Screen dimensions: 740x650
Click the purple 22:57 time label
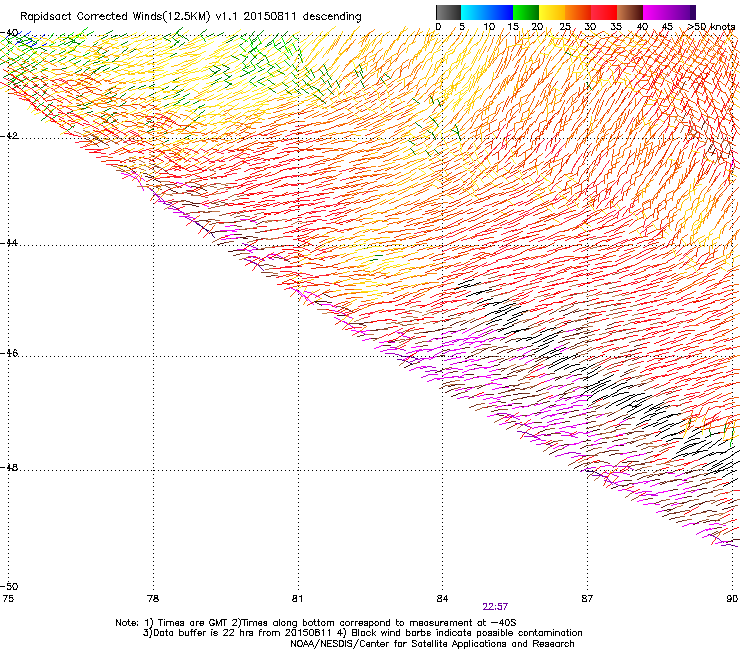(x=495, y=607)
